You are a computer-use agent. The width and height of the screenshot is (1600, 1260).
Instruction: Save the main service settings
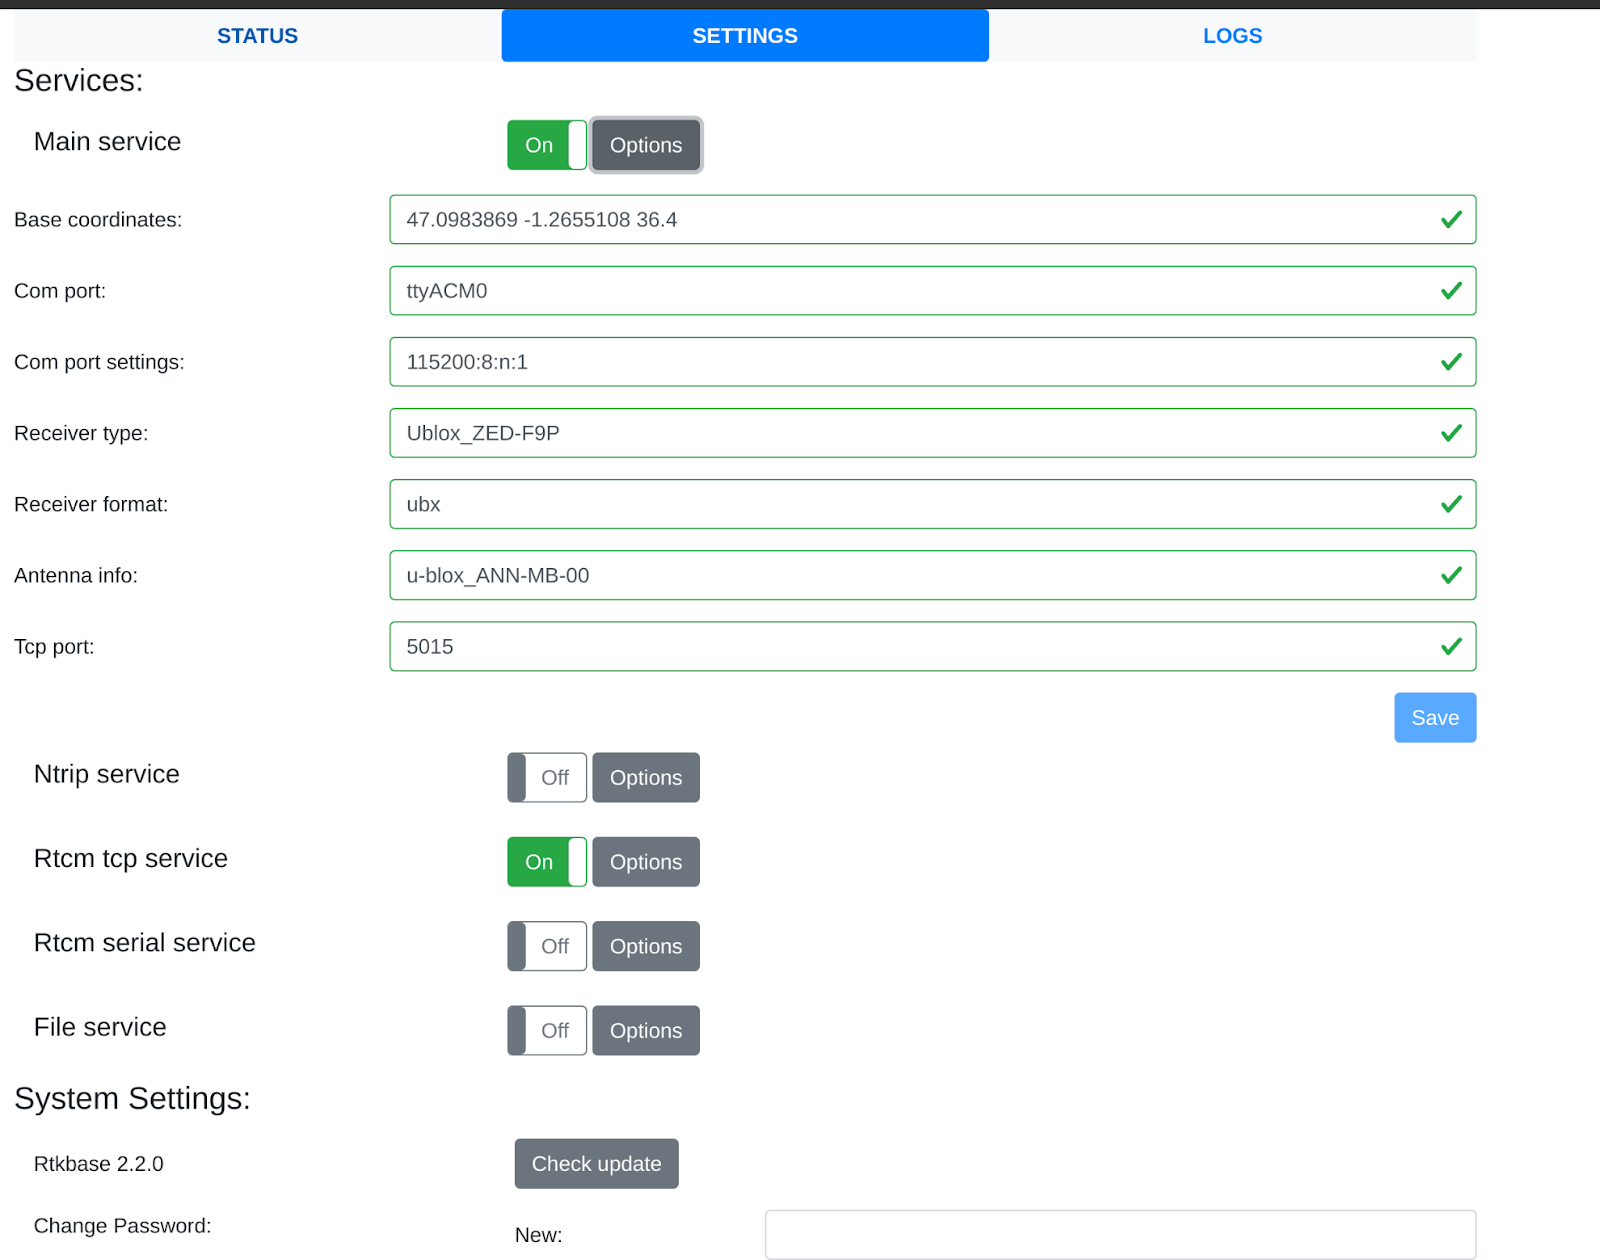click(1435, 718)
